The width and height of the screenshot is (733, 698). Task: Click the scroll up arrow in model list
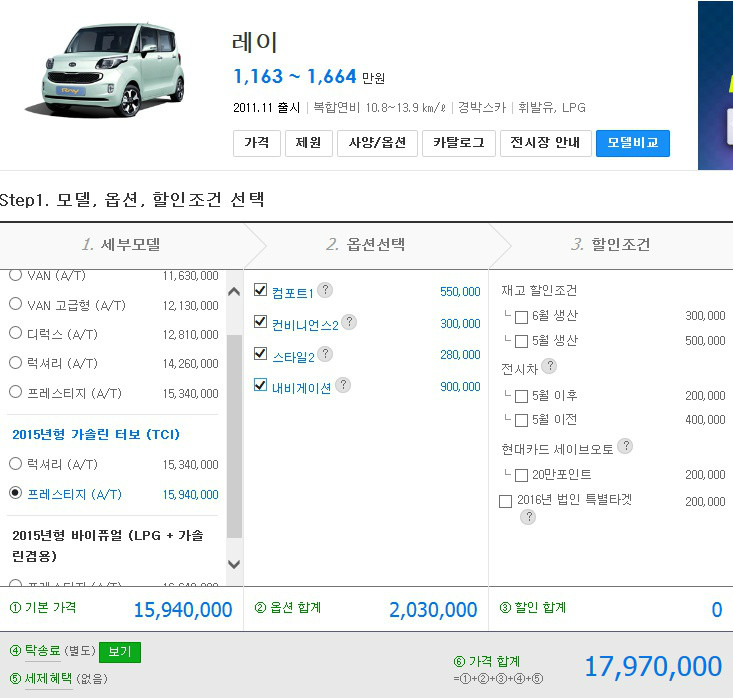tap(234, 292)
